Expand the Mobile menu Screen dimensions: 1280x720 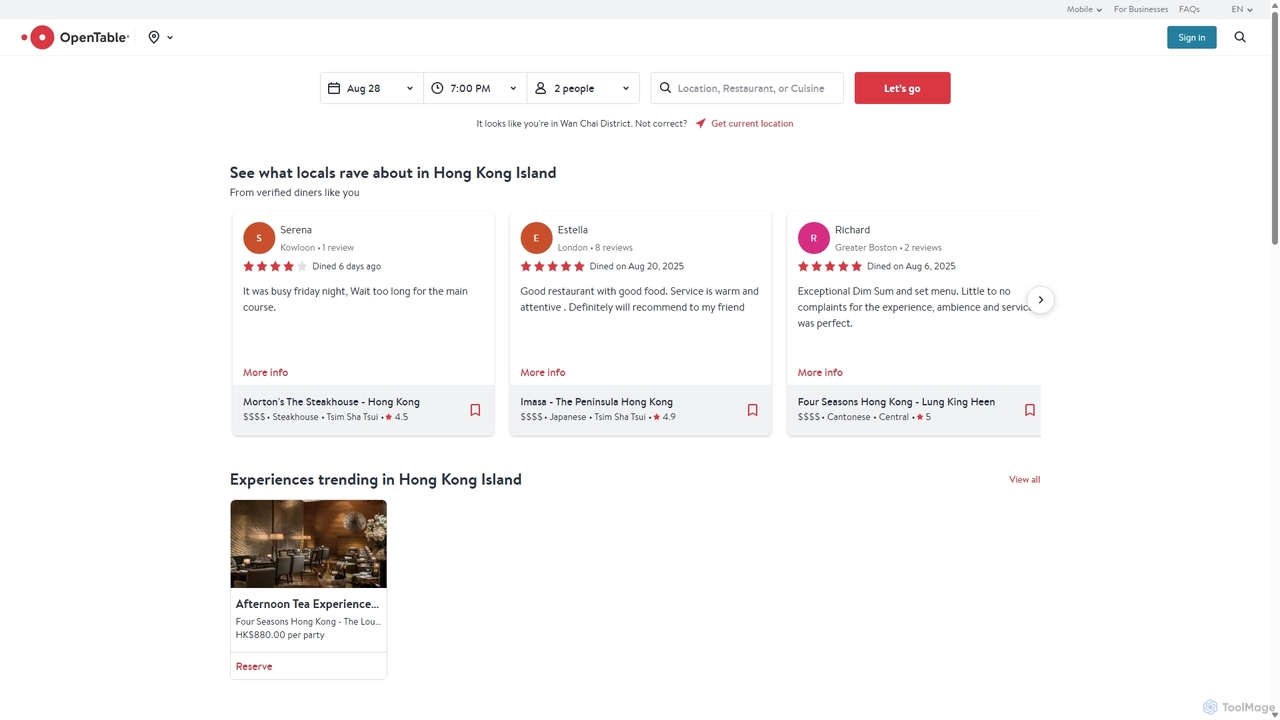tap(1084, 9)
